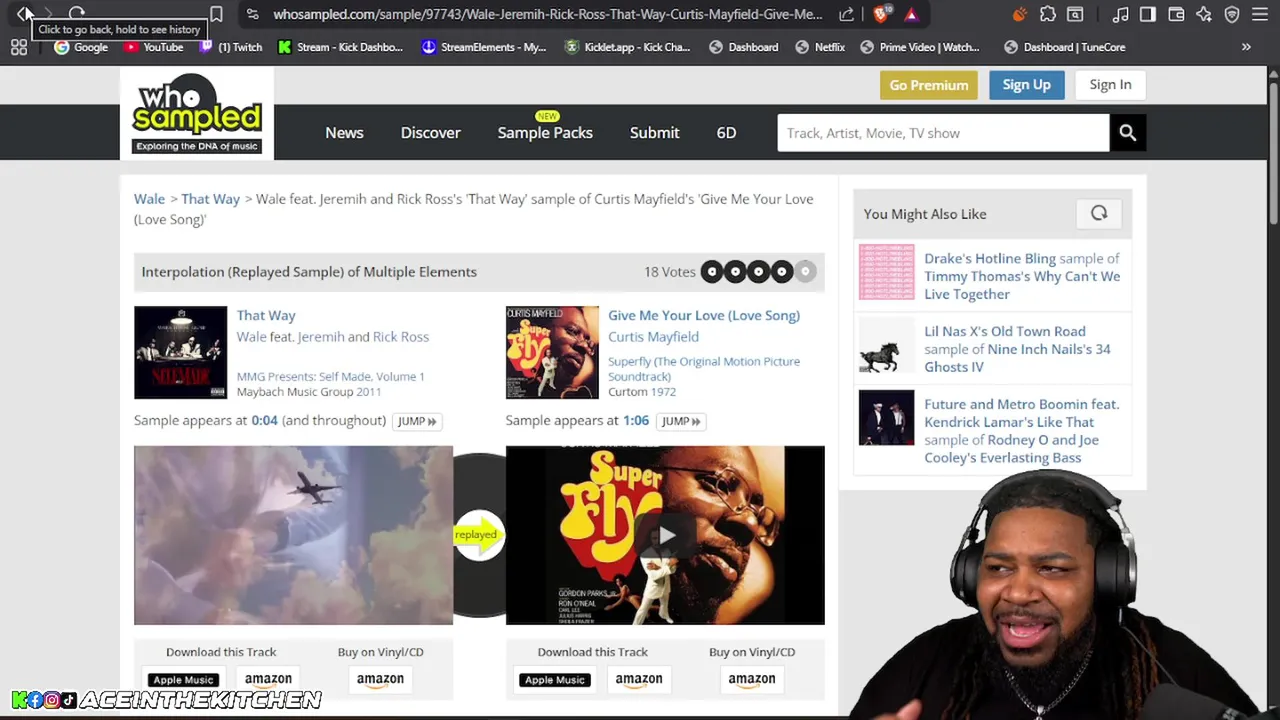Play the That Way airplane video
This screenshot has width=1280, height=720.
(x=294, y=535)
